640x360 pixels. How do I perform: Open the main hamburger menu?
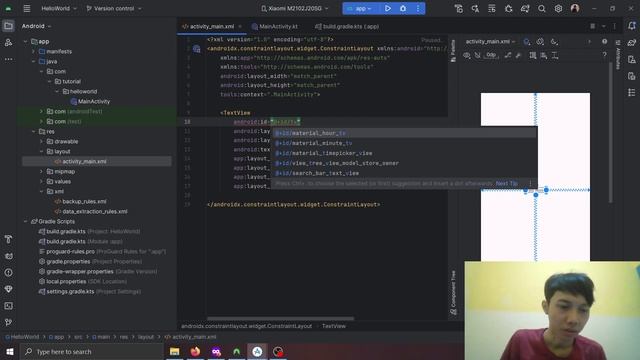tap(27, 8)
